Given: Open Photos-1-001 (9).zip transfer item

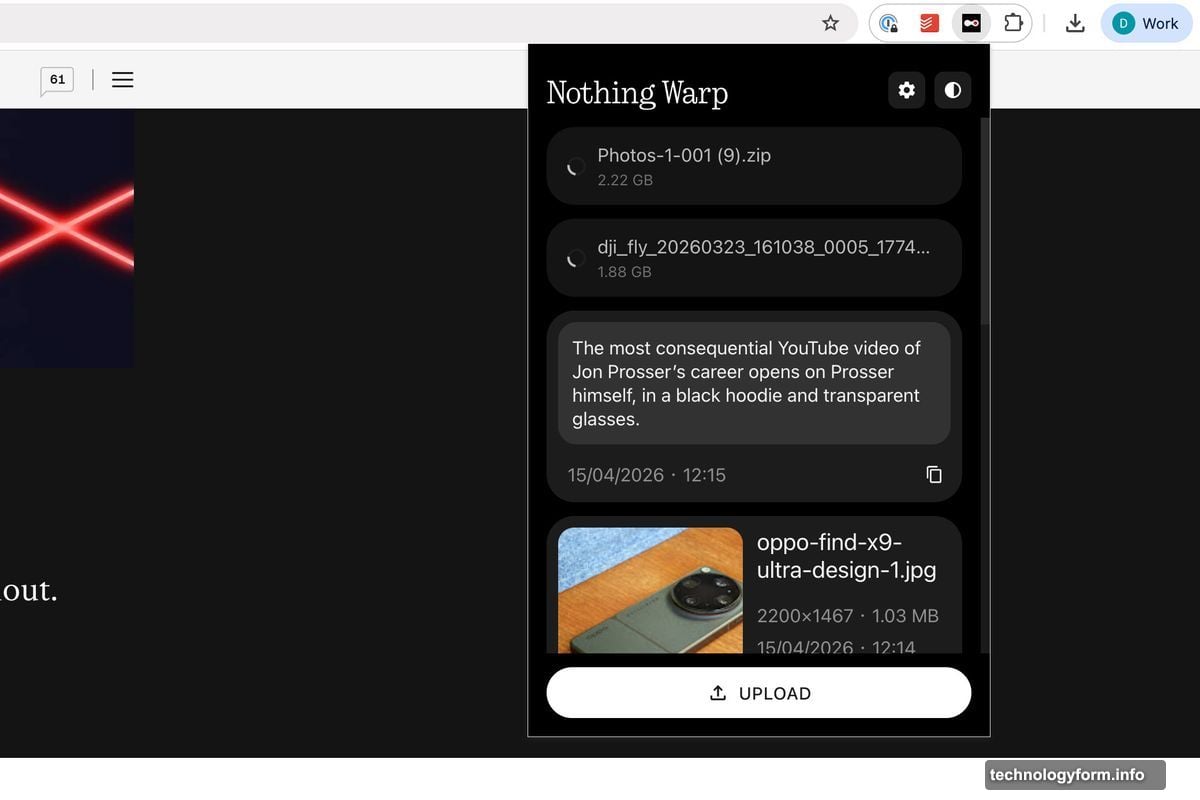Looking at the screenshot, I should click(x=754, y=166).
